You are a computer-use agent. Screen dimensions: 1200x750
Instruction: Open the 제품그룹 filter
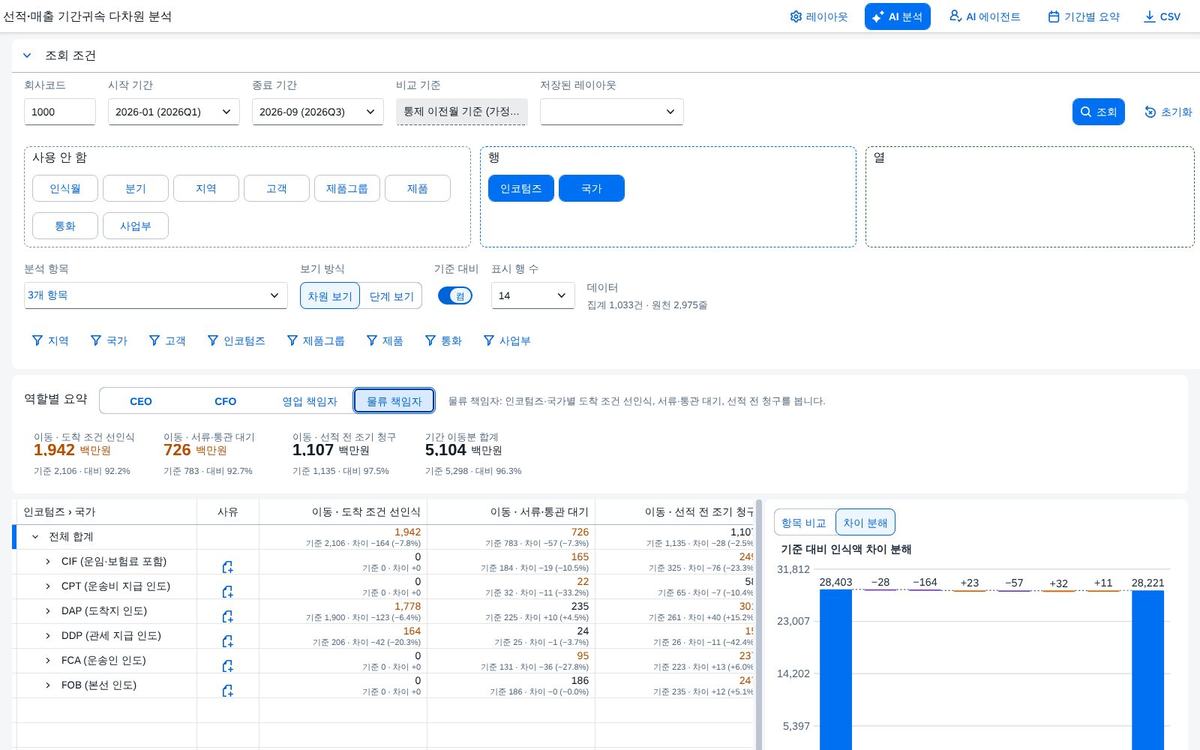tap(315, 341)
